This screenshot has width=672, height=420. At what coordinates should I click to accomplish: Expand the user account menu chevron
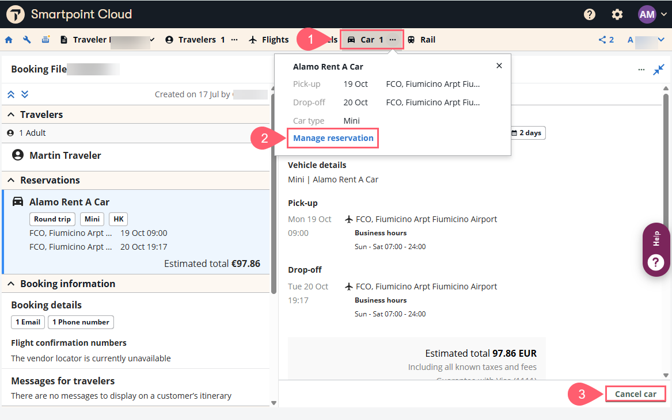coord(663,14)
